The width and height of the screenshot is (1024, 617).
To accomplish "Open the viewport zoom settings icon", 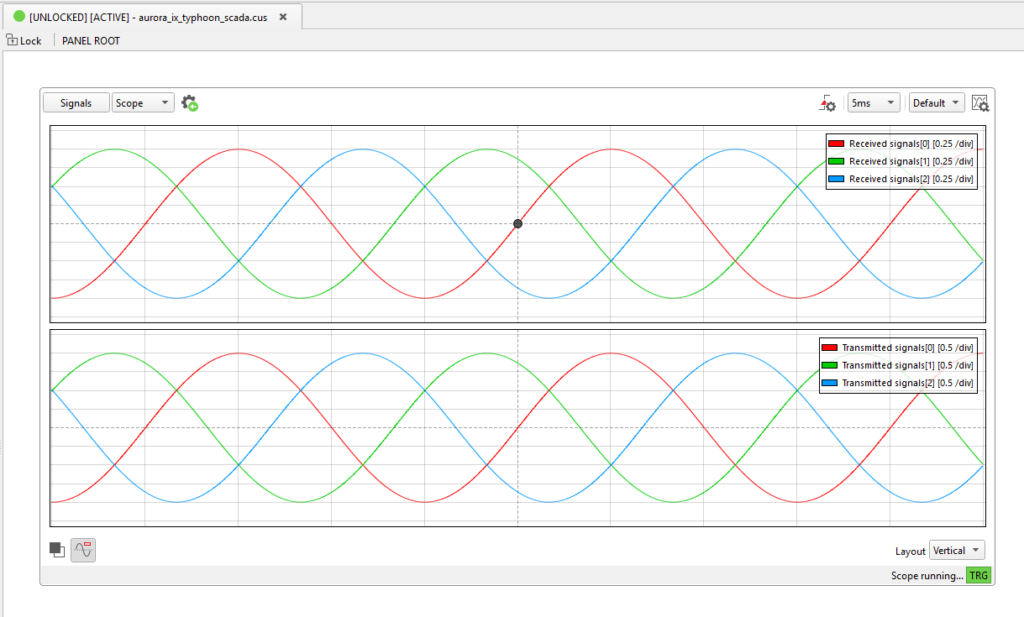I will pyautogui.click(x=980, y=103).
